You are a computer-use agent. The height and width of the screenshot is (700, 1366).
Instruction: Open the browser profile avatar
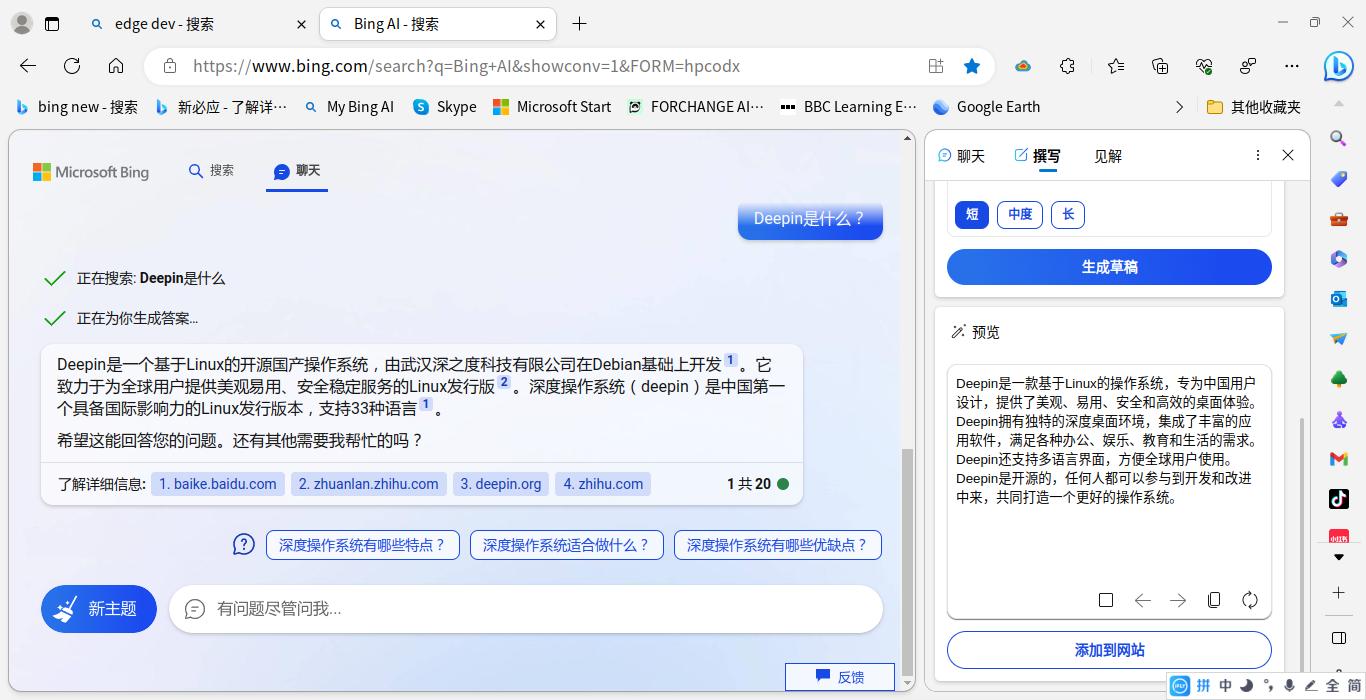21,23
